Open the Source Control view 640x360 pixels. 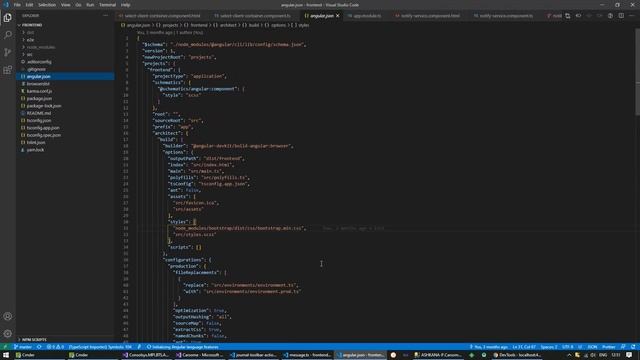coord(7,52)
